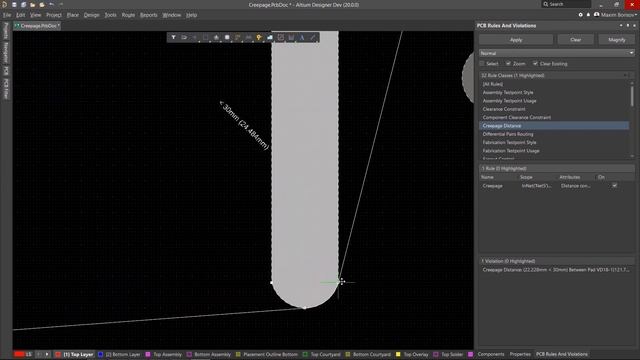Open the Normal mask mode dropdown
Screen dimensions: 640x360
(x=557, y=53)
